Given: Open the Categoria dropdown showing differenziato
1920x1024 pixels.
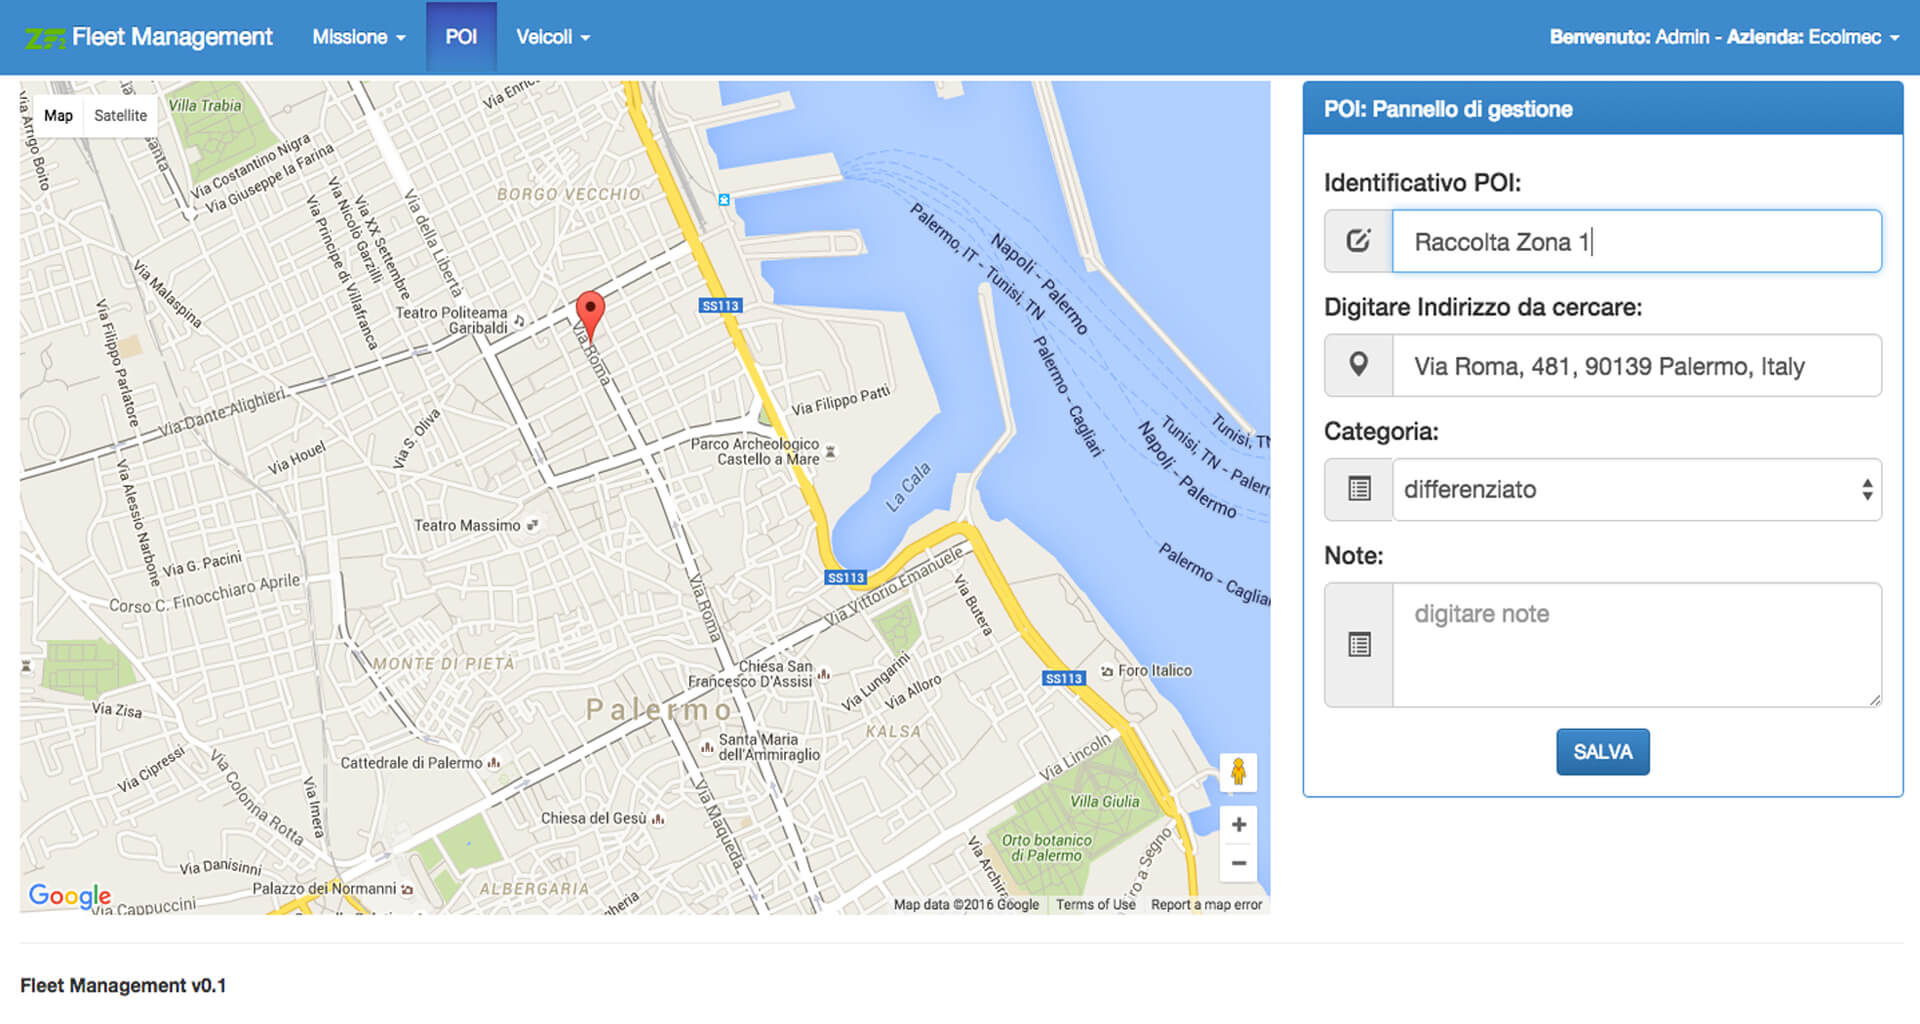Looking at the screenshot, I should (1636, 489).
